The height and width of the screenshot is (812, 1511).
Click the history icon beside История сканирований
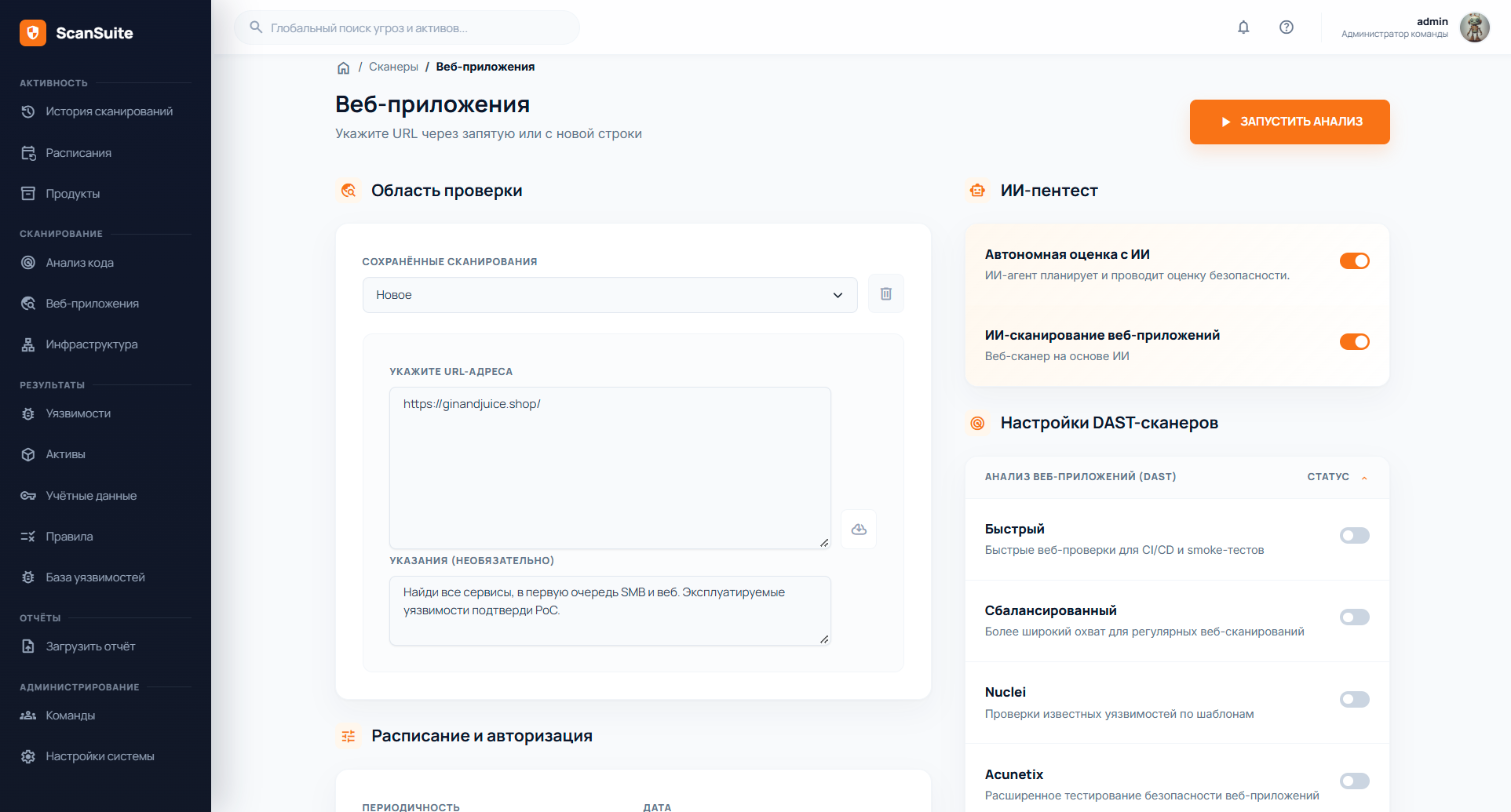click(x=28, y=111)
